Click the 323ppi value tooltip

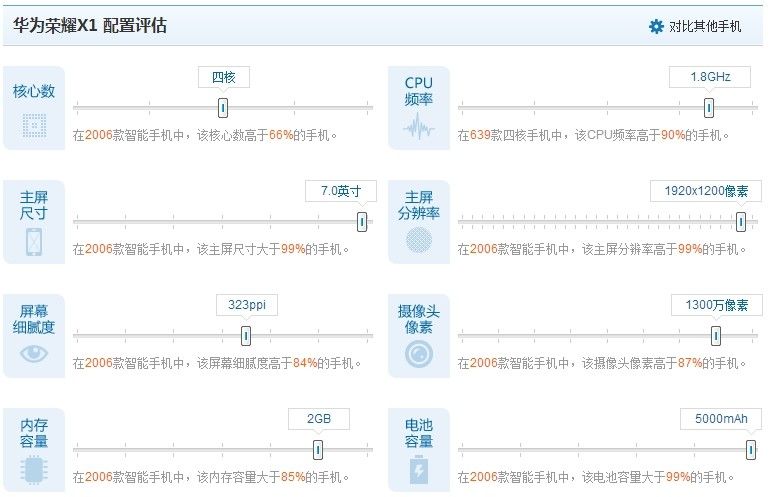click(247, 305)
